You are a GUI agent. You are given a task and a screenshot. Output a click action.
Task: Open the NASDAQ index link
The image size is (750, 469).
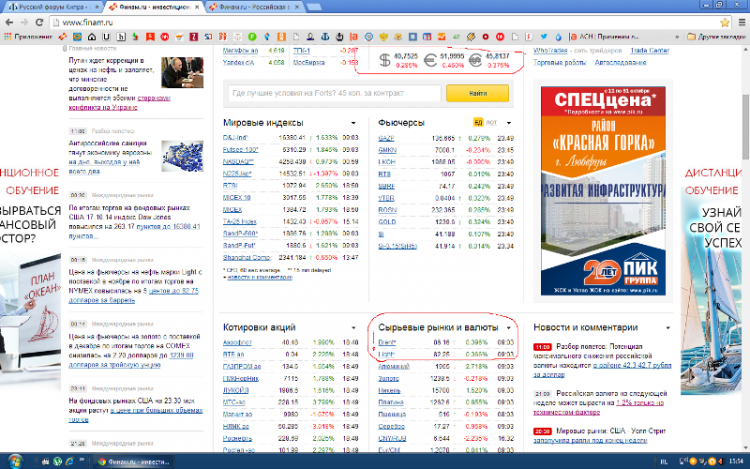238,162
